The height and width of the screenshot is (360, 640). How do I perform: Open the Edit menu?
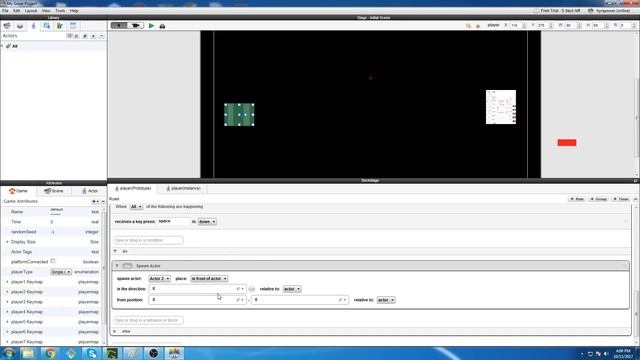16,11
